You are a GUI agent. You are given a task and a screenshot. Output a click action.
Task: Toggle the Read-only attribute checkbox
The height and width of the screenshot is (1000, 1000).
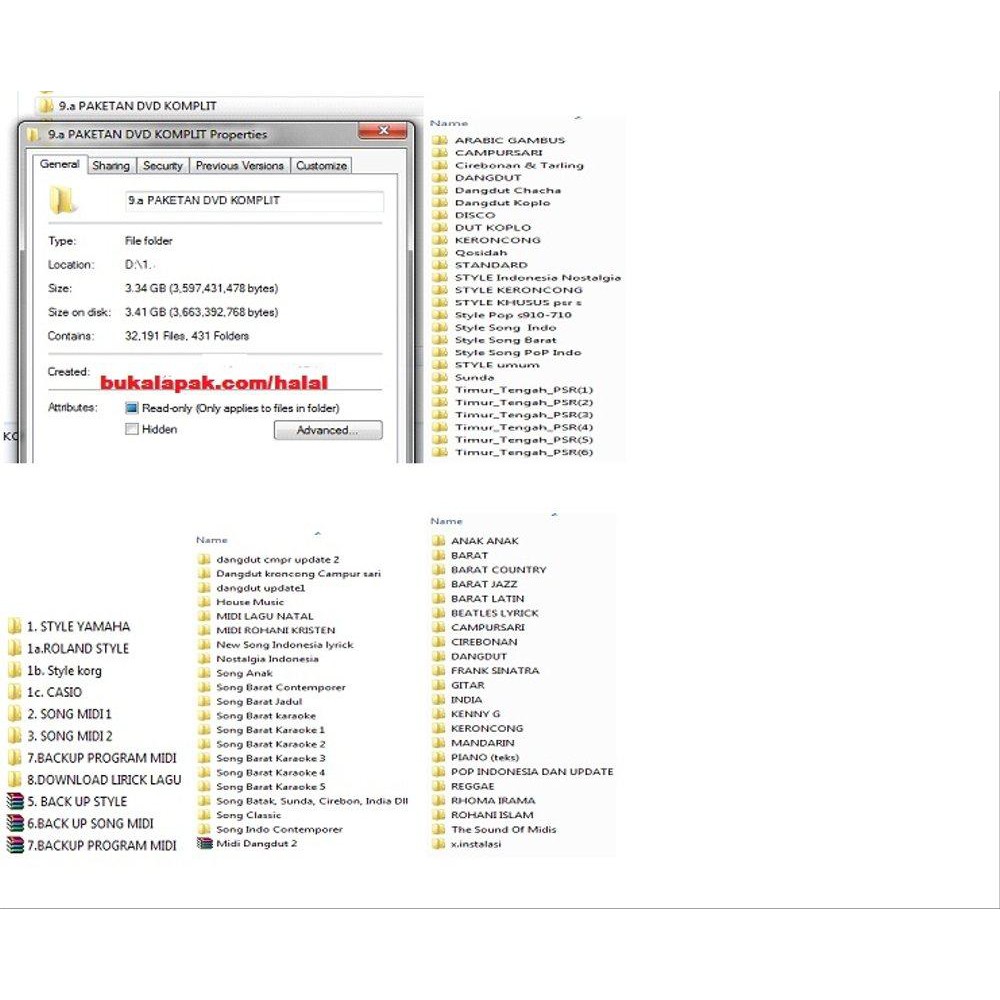point(132,408)
